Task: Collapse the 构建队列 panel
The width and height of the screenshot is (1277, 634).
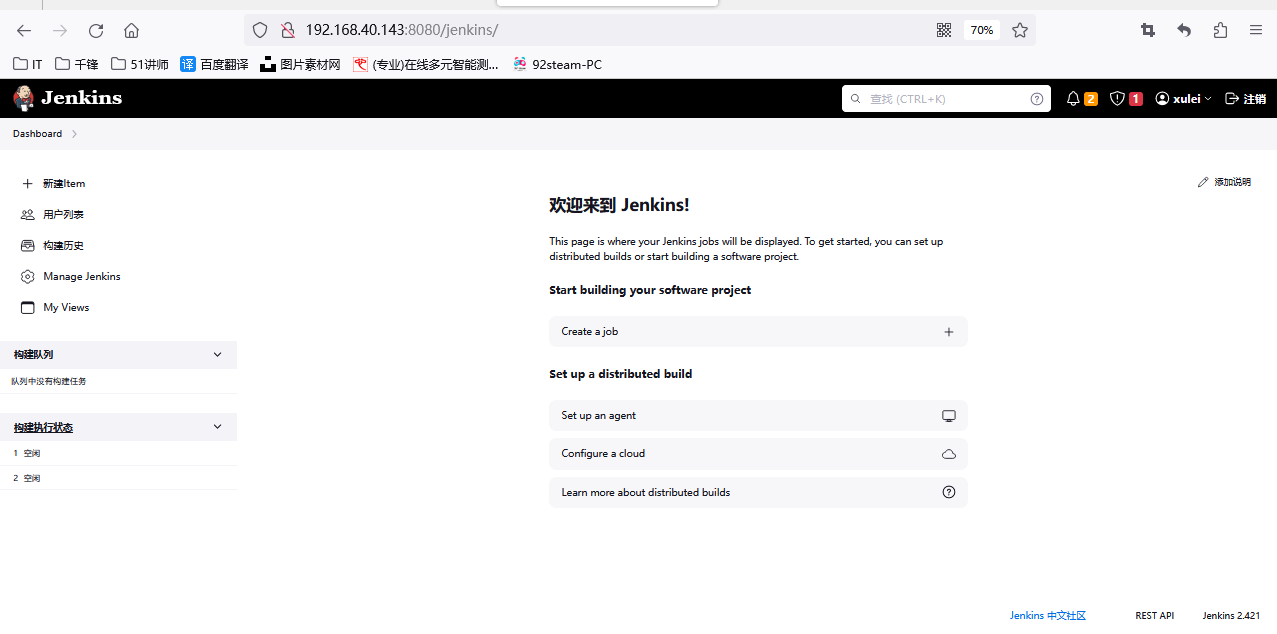Action: click(218, 355)
